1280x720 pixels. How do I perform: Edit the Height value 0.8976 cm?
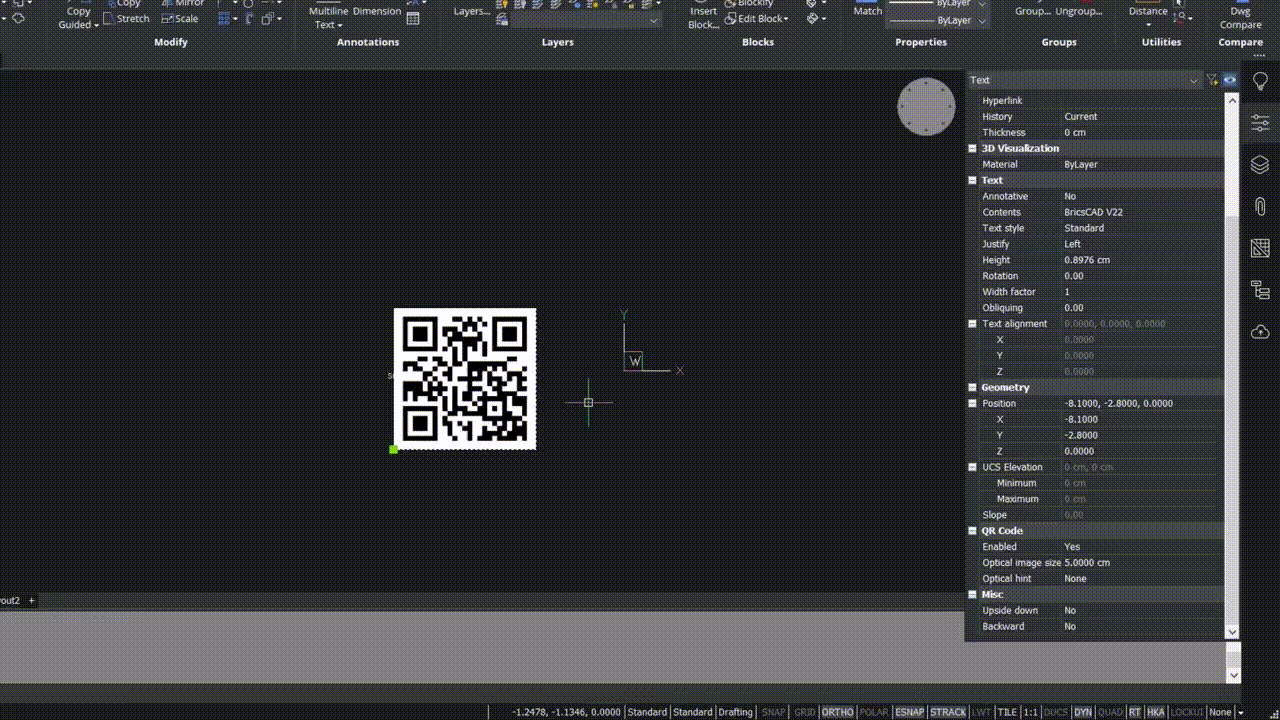1142,260
